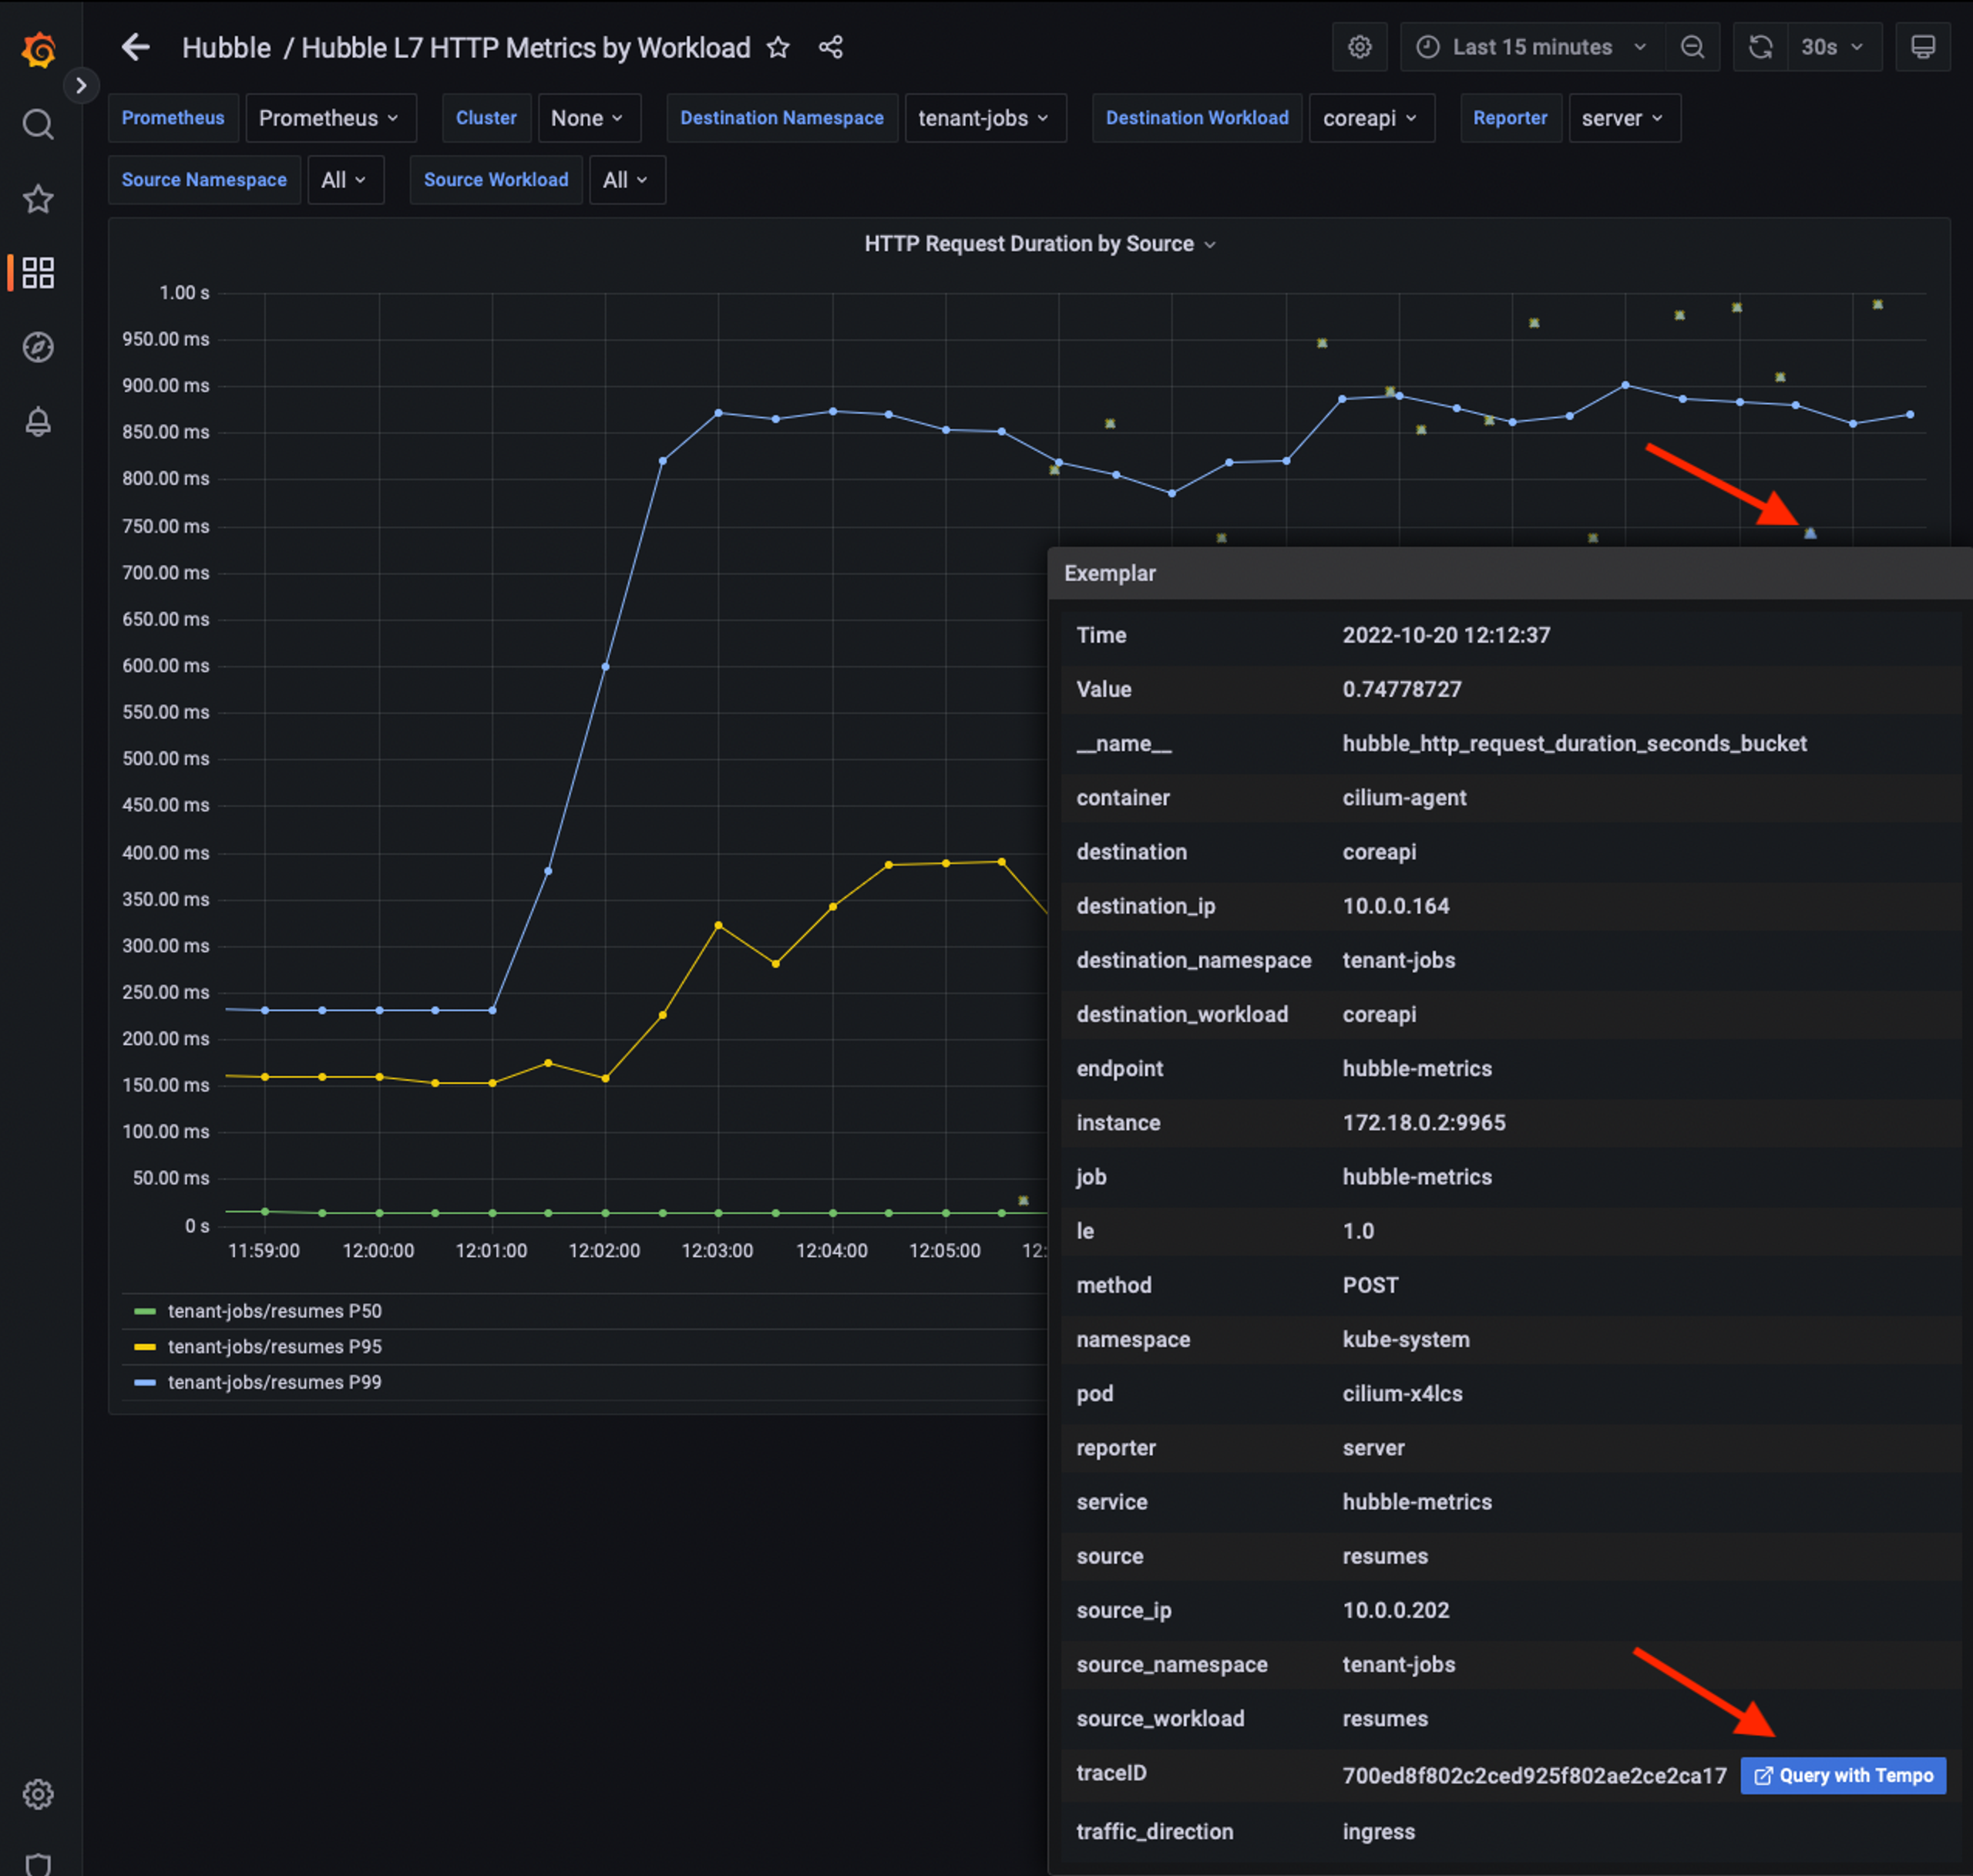Enable kiosk mode with the monitor icon

[1922, 46]
